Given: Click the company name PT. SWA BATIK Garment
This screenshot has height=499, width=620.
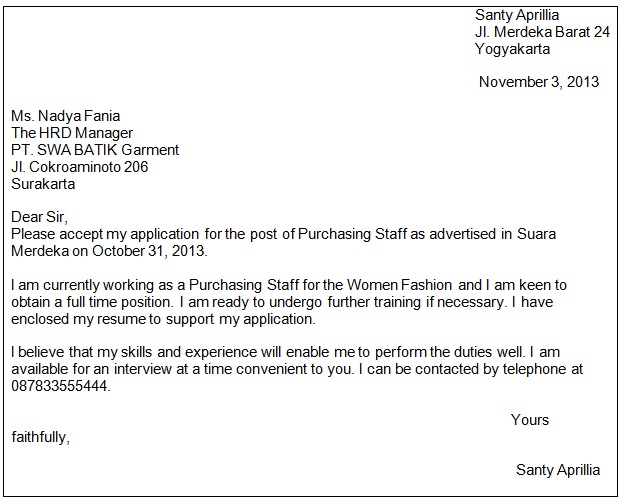Looking at the screenshot, I should [x=95, y=150].
